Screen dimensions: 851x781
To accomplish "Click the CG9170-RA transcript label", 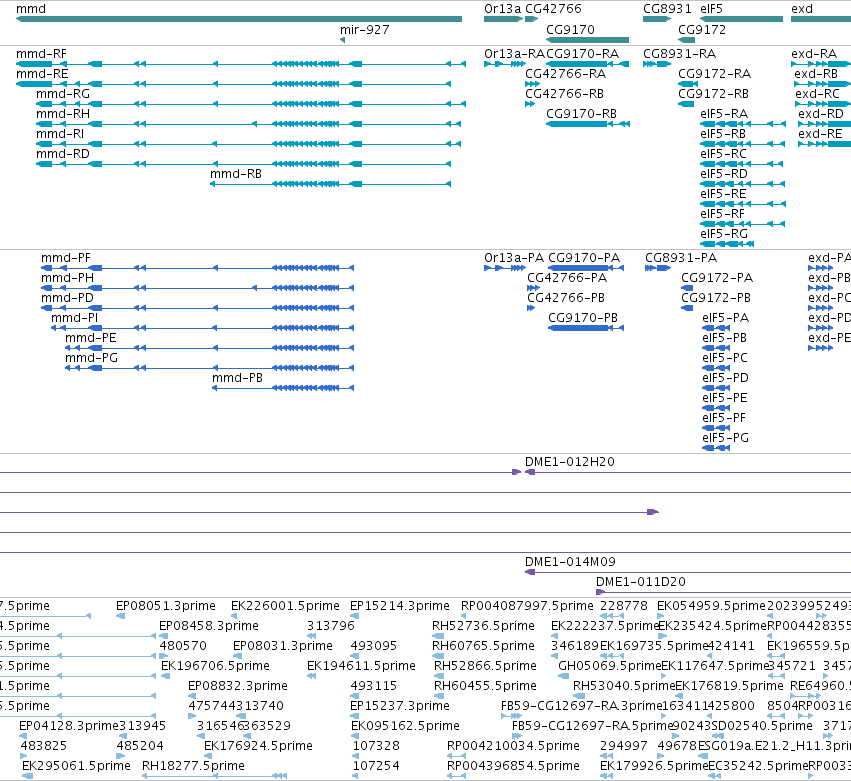I will pyautogui.click(x=582, y=54).
